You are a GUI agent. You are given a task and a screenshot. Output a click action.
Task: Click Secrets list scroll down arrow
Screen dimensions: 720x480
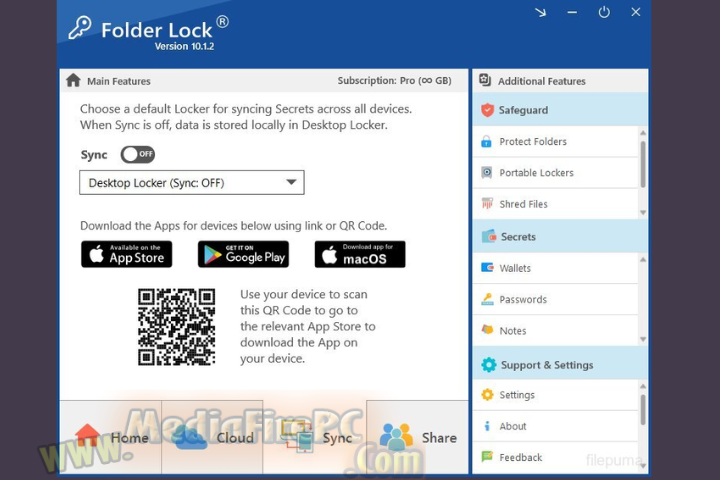[x=643, y=339]
